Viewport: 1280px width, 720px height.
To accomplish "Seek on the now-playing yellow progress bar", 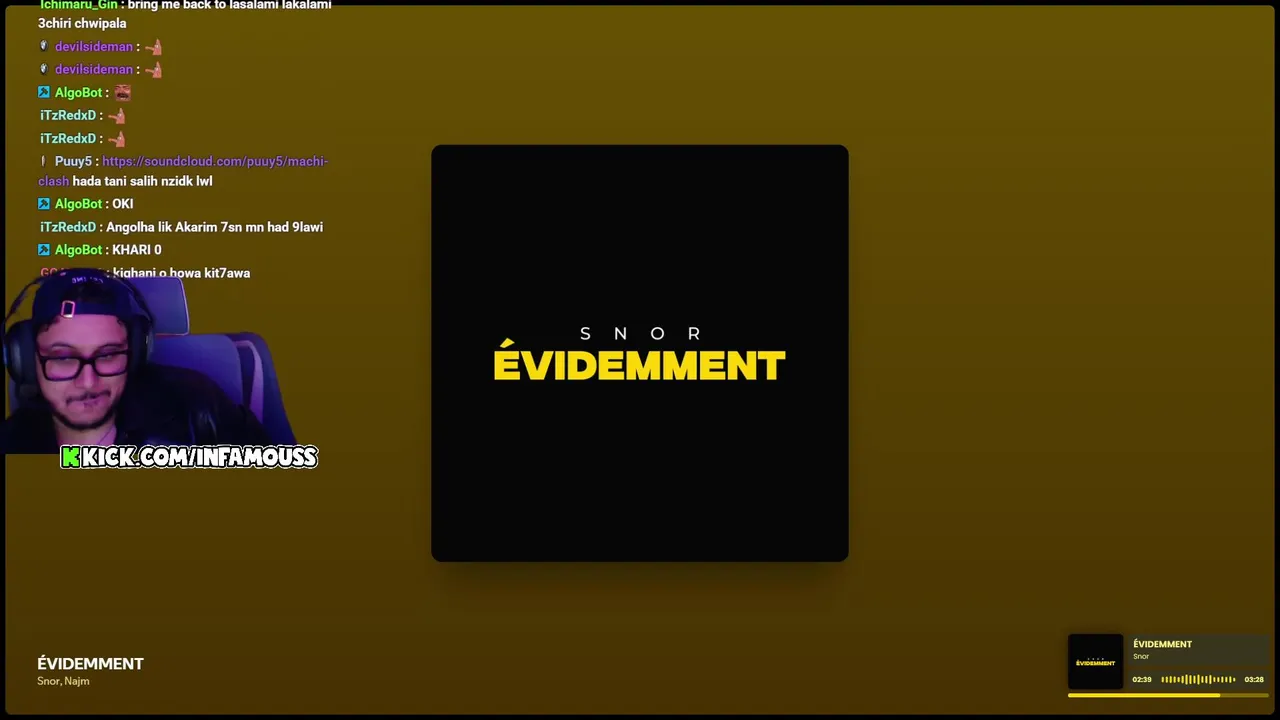I will point(1168,695).
